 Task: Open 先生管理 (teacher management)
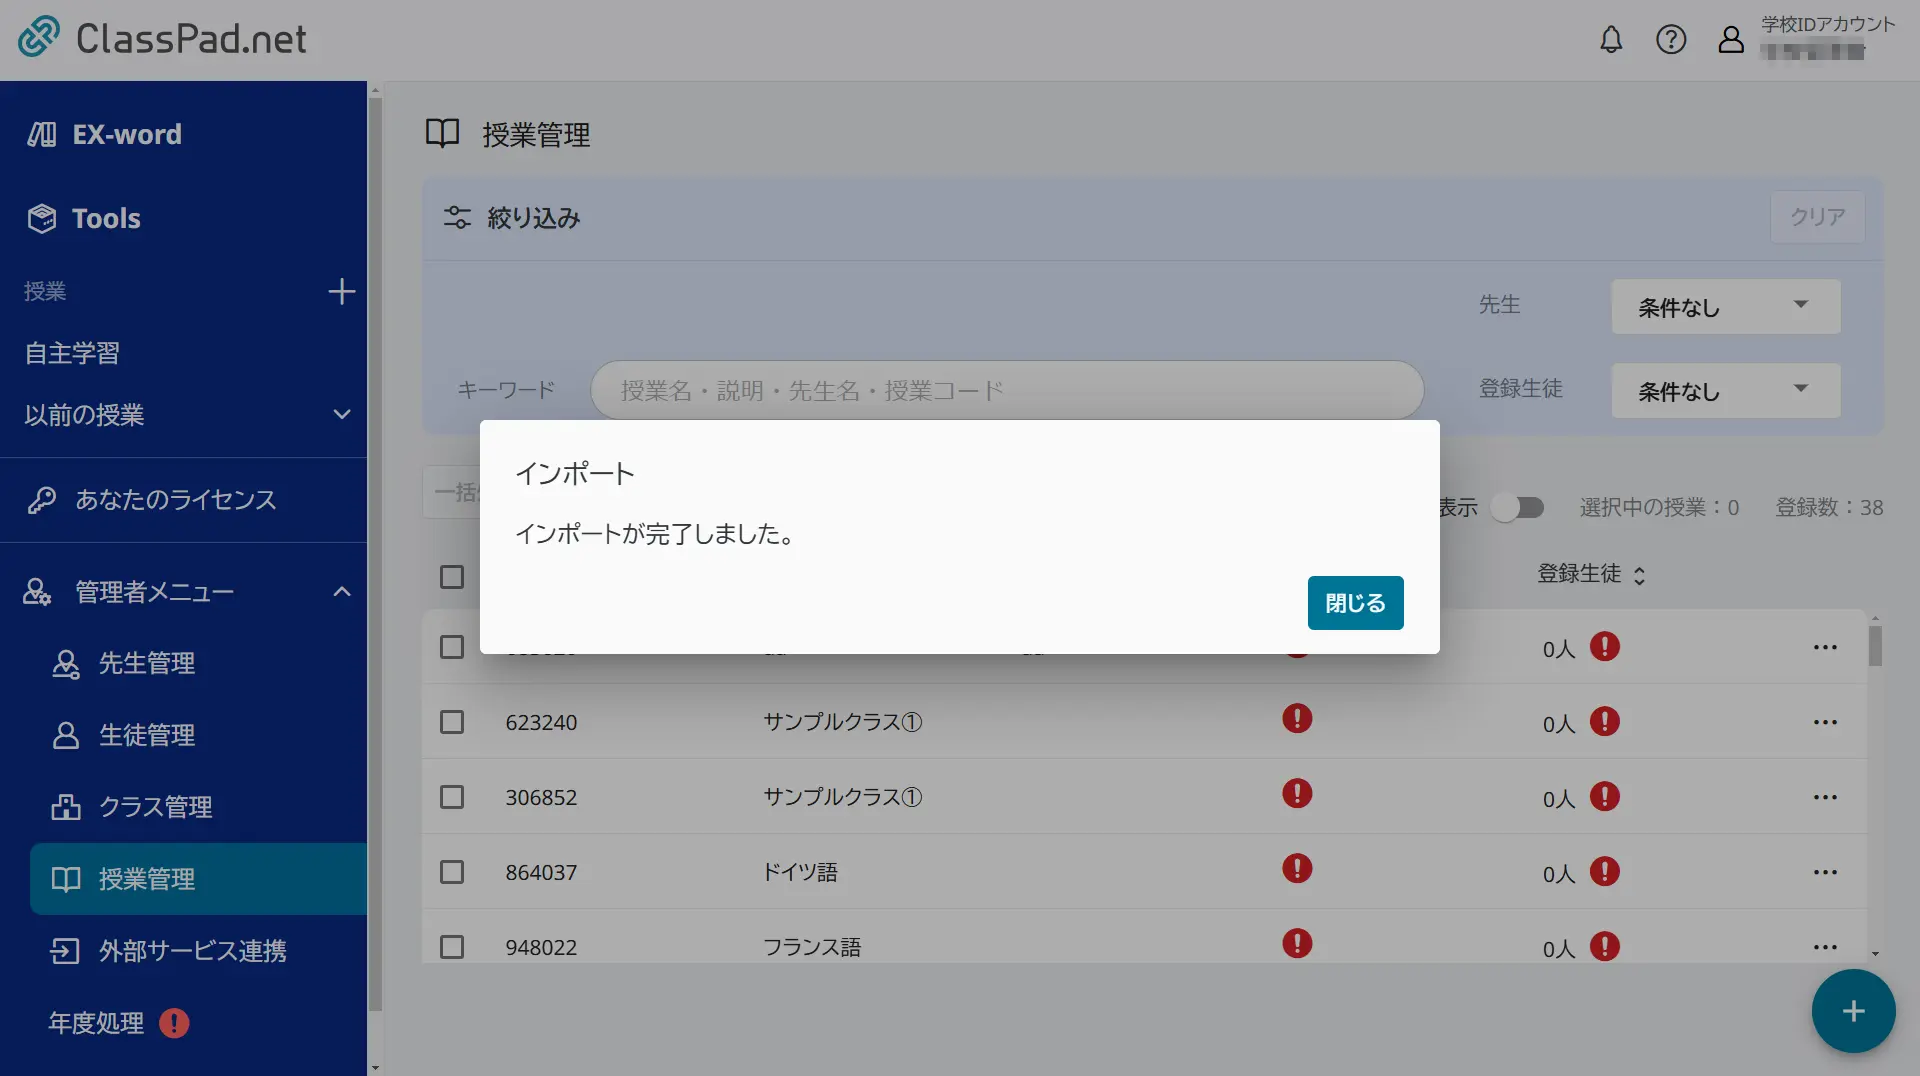coord(147,663)
